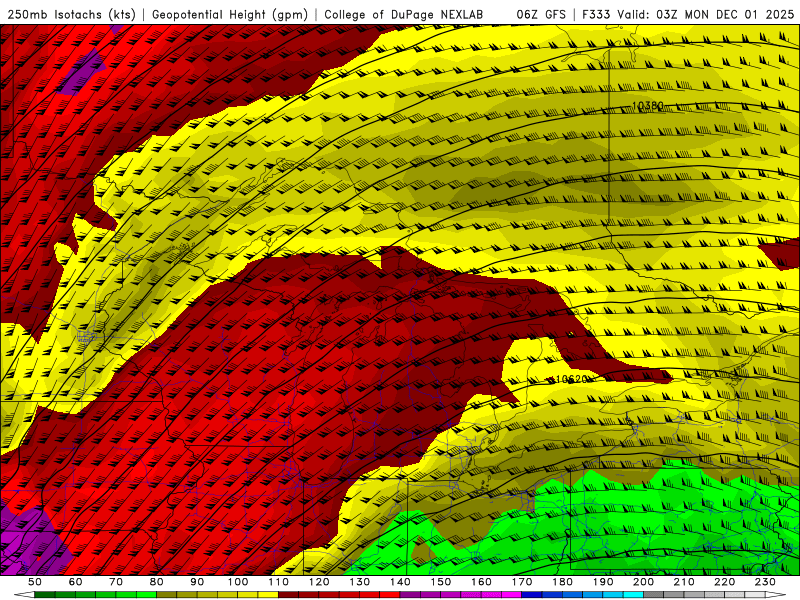Click the 200 value on the color scale
Screen dimensions: 800x600
coord(644,582)
